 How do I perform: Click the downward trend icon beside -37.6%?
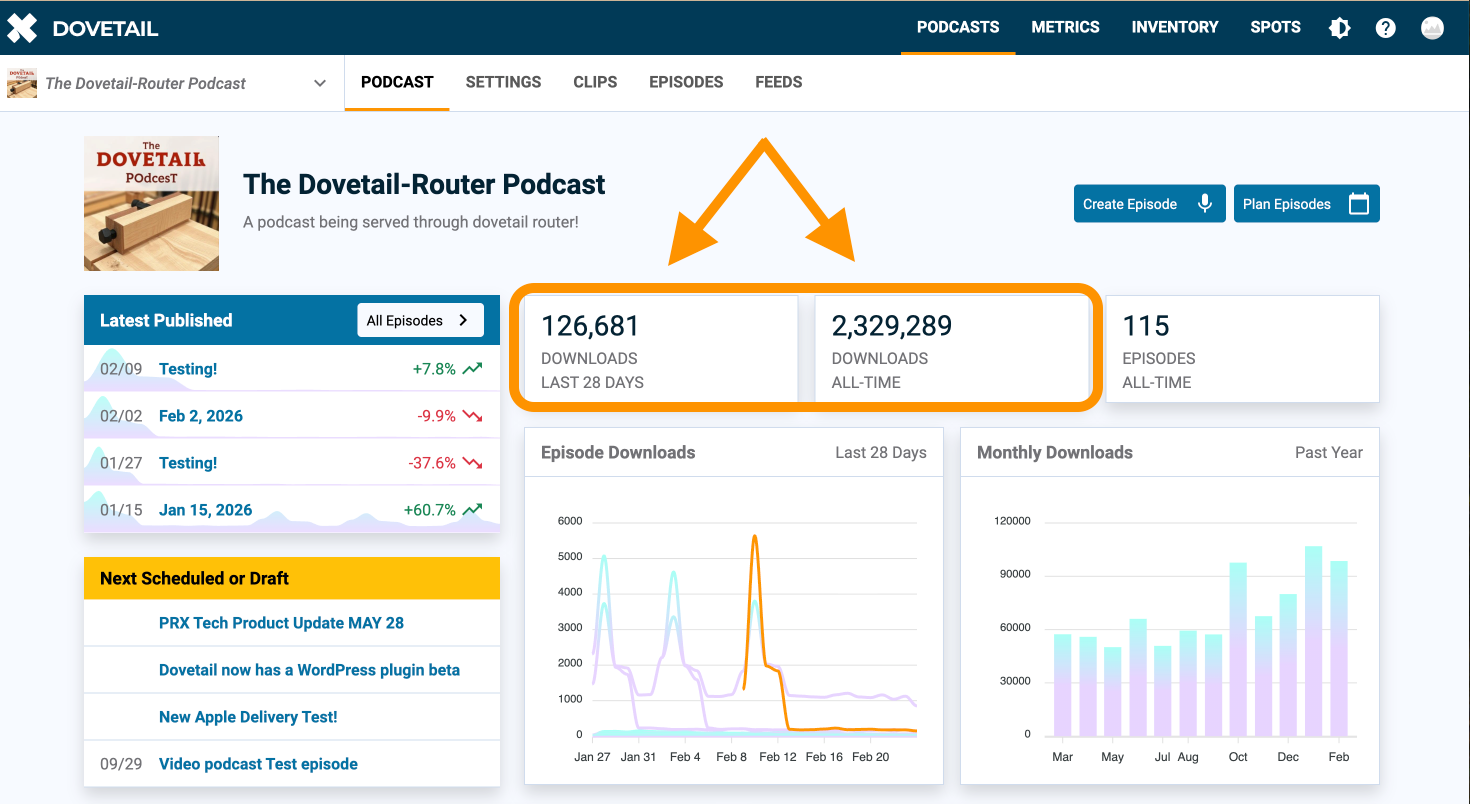pyautogui.click(x=472, y=463)
